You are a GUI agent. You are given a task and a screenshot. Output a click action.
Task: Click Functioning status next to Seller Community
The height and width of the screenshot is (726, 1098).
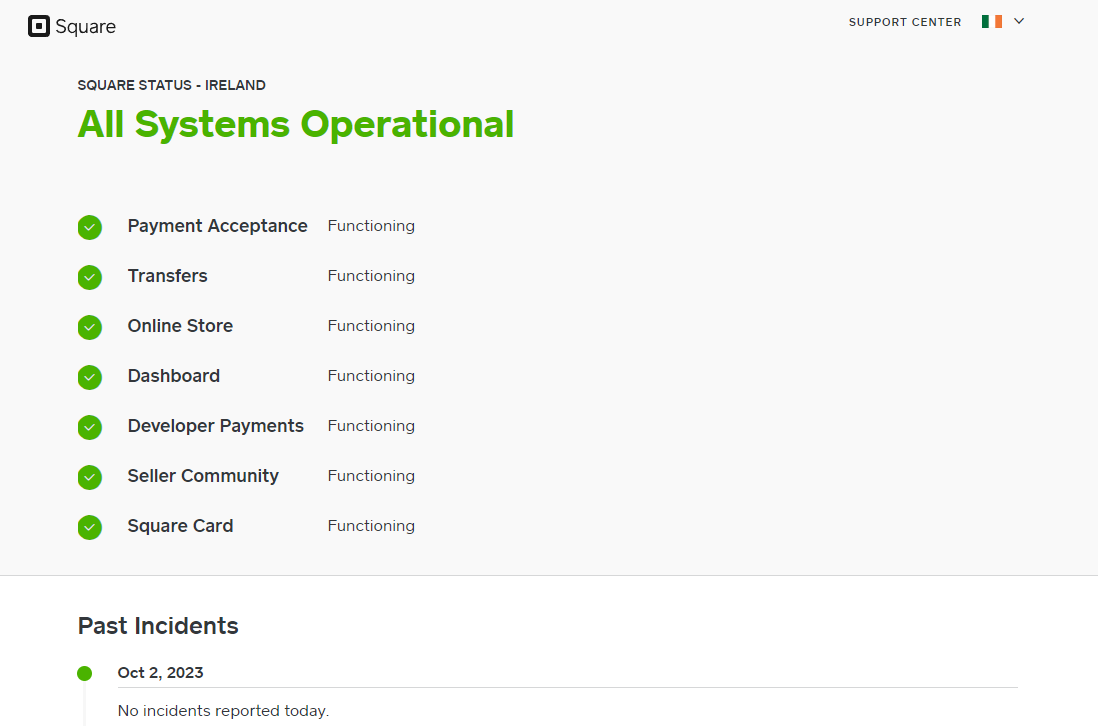click(371, 476)
